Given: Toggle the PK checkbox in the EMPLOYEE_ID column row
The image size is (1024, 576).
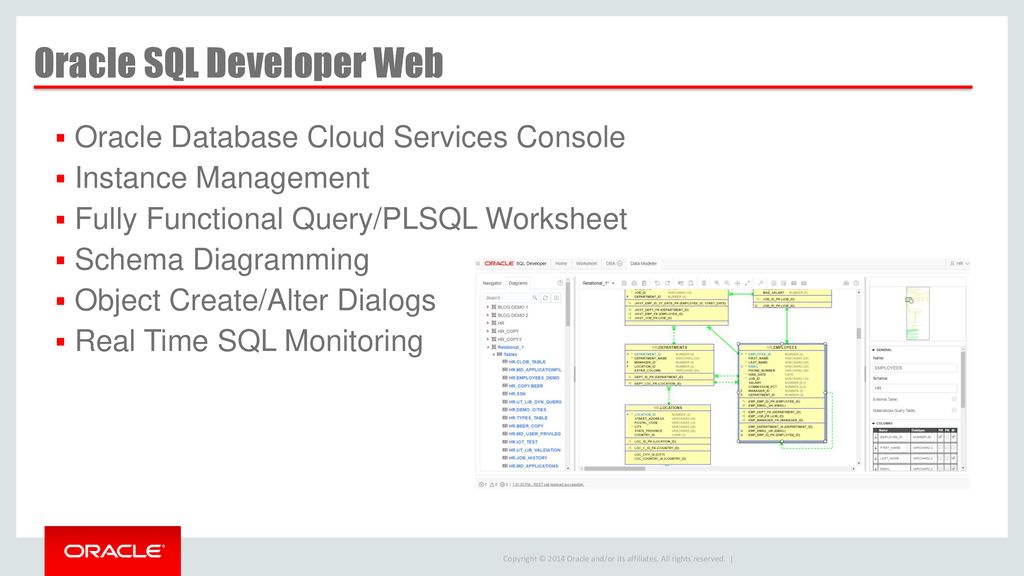Looking at the screenshot, I should (x=940, y=437).
